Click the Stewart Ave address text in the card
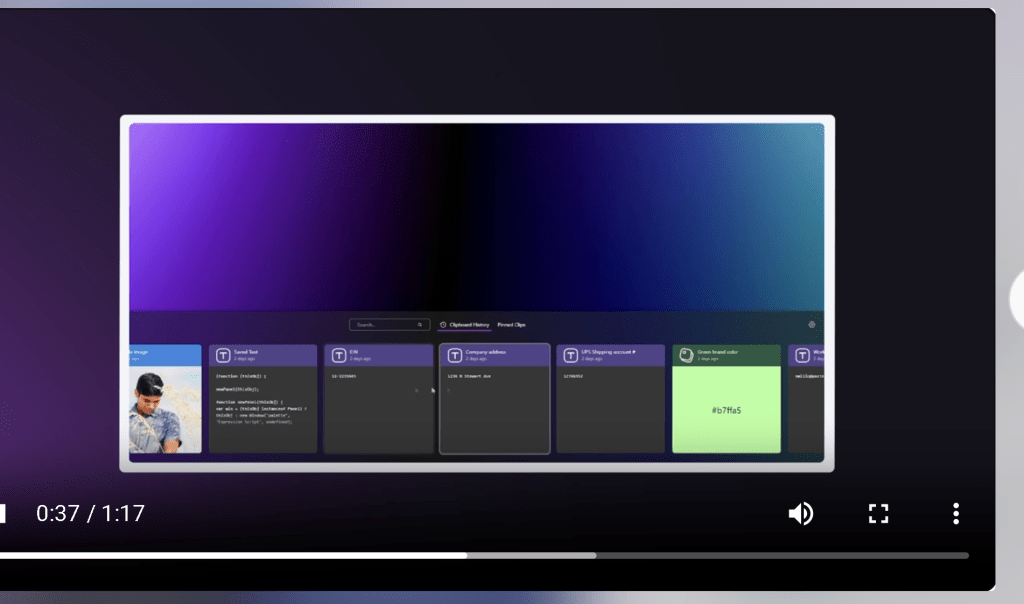Screen dimensions: 1024x604 tap(469, 376)
